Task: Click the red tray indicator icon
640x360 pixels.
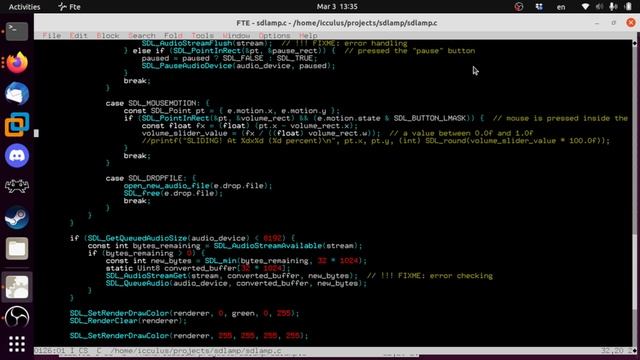Action: 519,7
